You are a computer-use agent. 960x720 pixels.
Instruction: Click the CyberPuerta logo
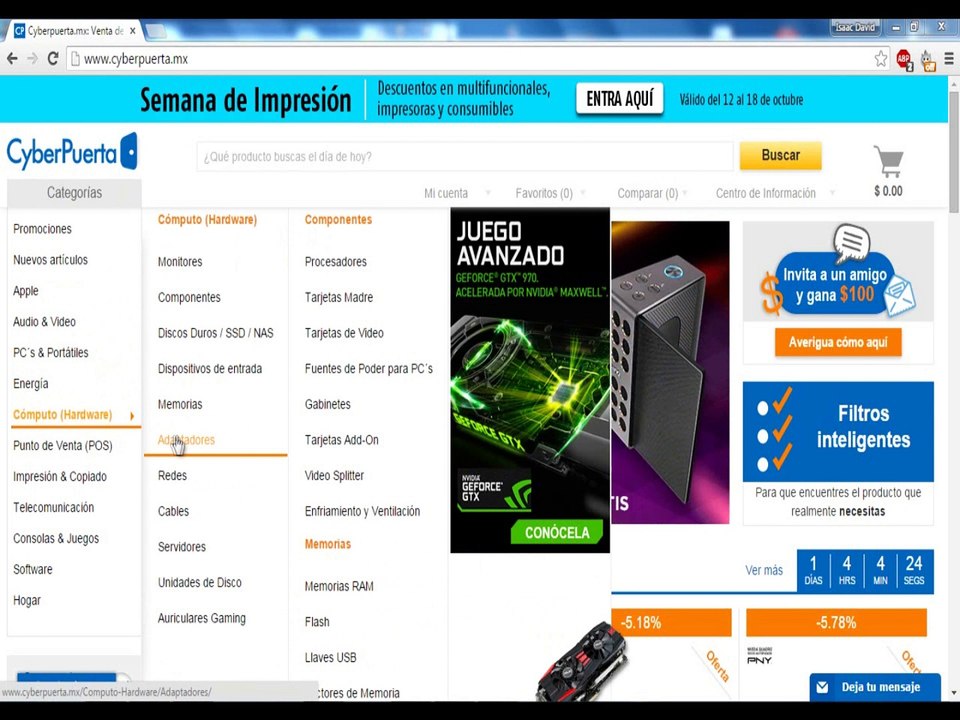pyautogui.click(x=72, y=152)
